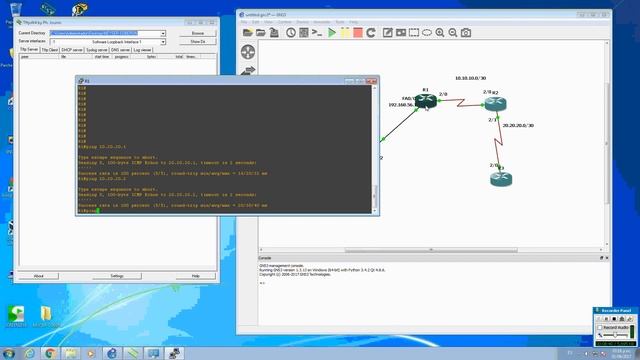Image resolution: width=640 pixels, height=360 pixels.
Task: Open Internet Explorer from the taskbar
Action: pyautogui.click(x=29, y=353)
